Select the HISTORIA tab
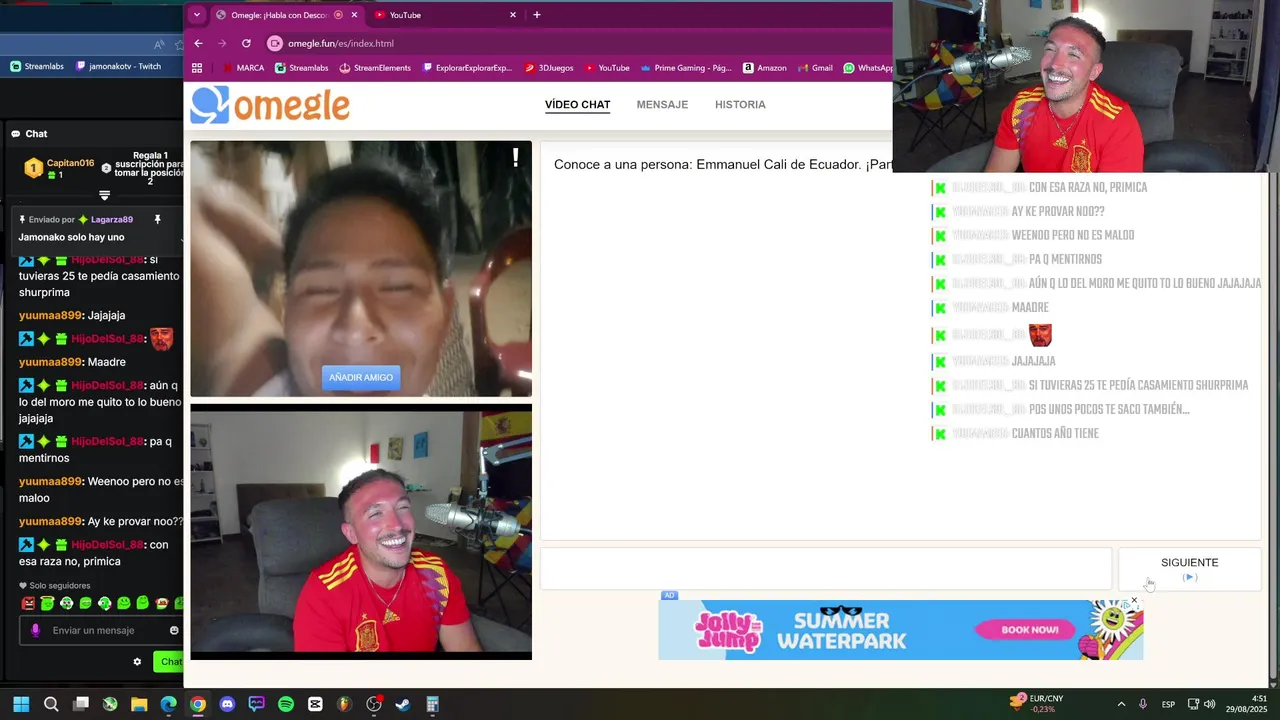Viewport: 1280px width, 720px height. click(740, 104)
